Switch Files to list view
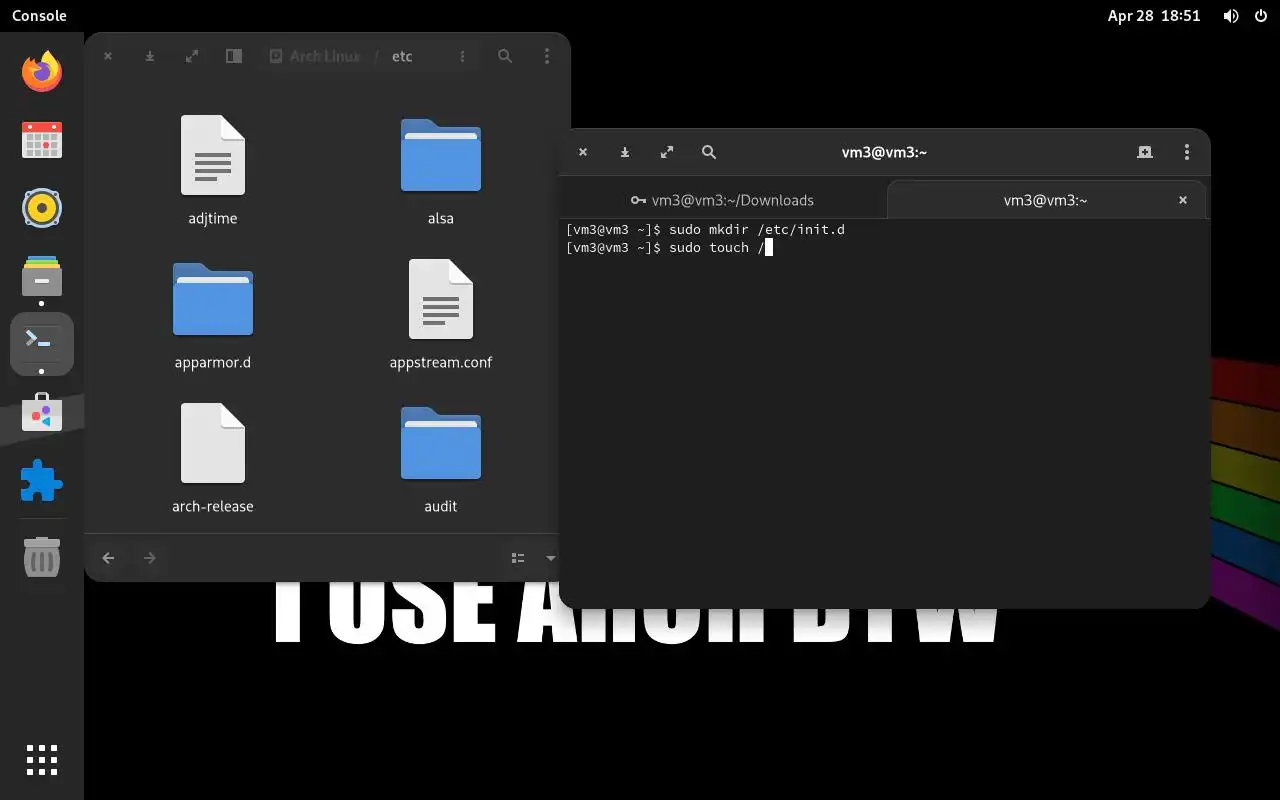Viewport: 1280px width, 800px height. 518,558
